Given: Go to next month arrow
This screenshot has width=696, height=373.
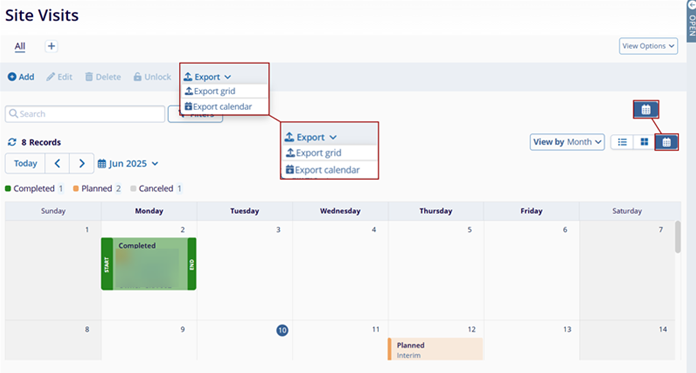Looking at the screenshot, I should [82, 163].
